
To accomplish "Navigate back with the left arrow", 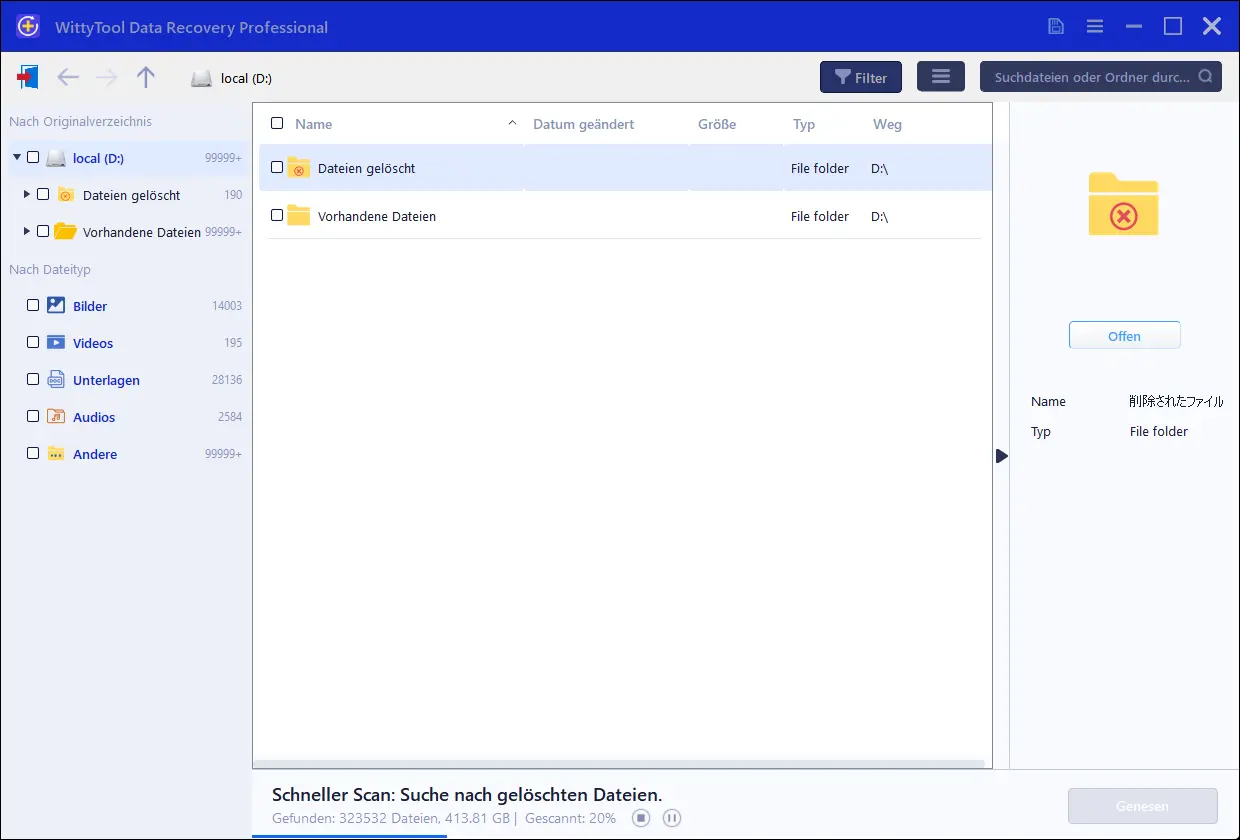I will coord(67,77).
